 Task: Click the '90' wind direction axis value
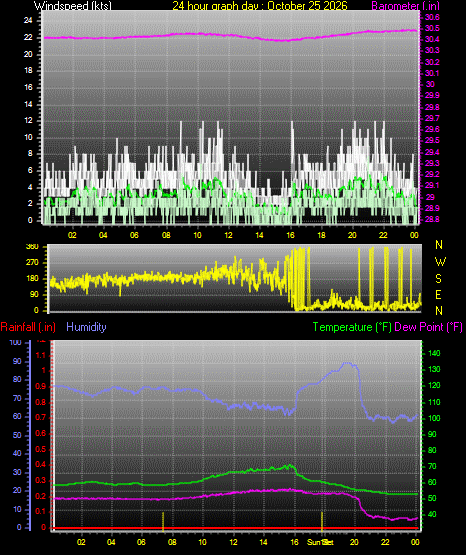coord(34,294)
